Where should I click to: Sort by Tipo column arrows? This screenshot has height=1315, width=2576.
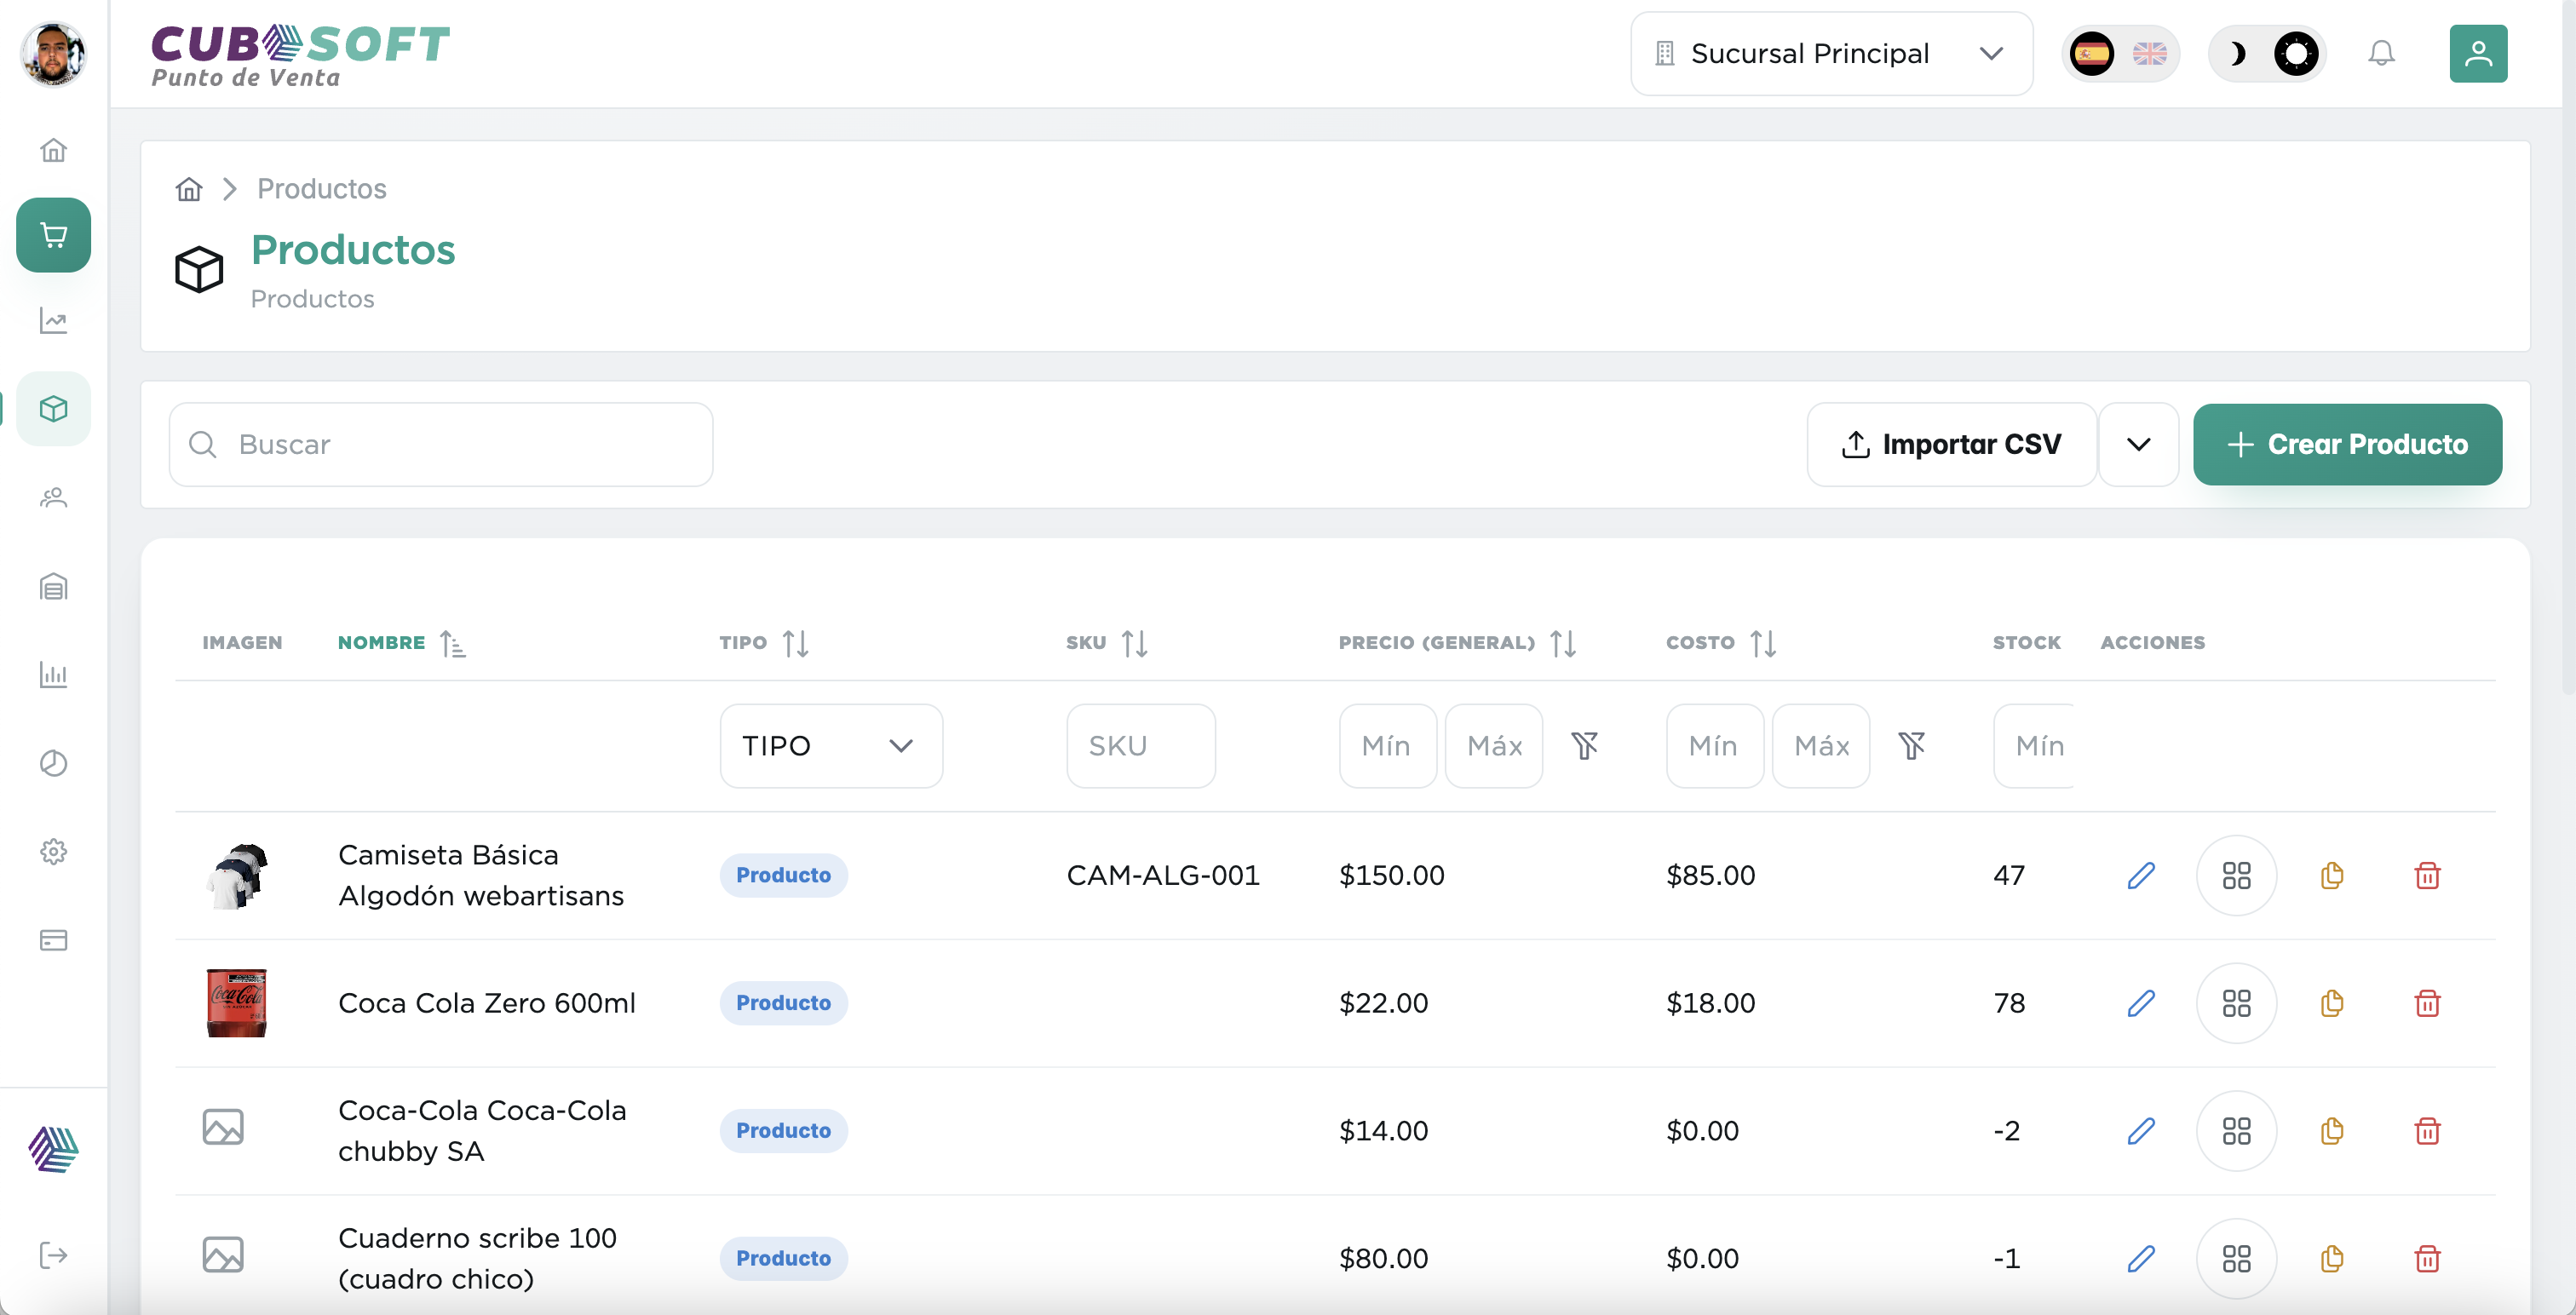[x=795, y=643]
